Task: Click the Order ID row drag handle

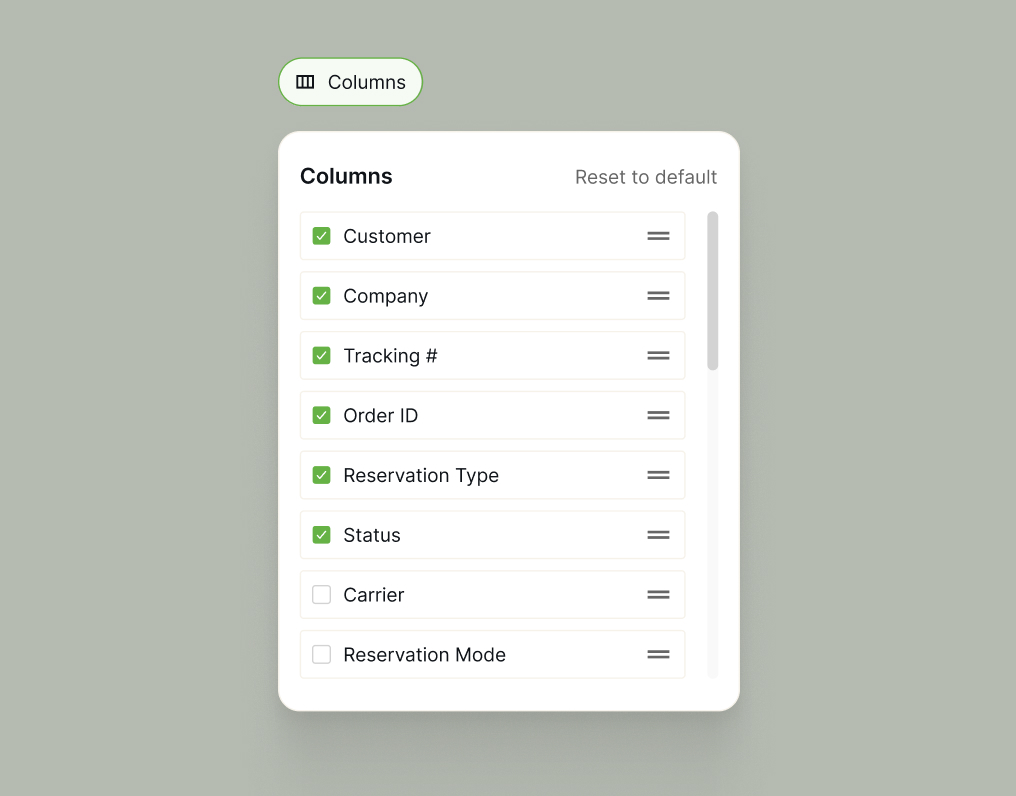Action: tap(658, 415)
